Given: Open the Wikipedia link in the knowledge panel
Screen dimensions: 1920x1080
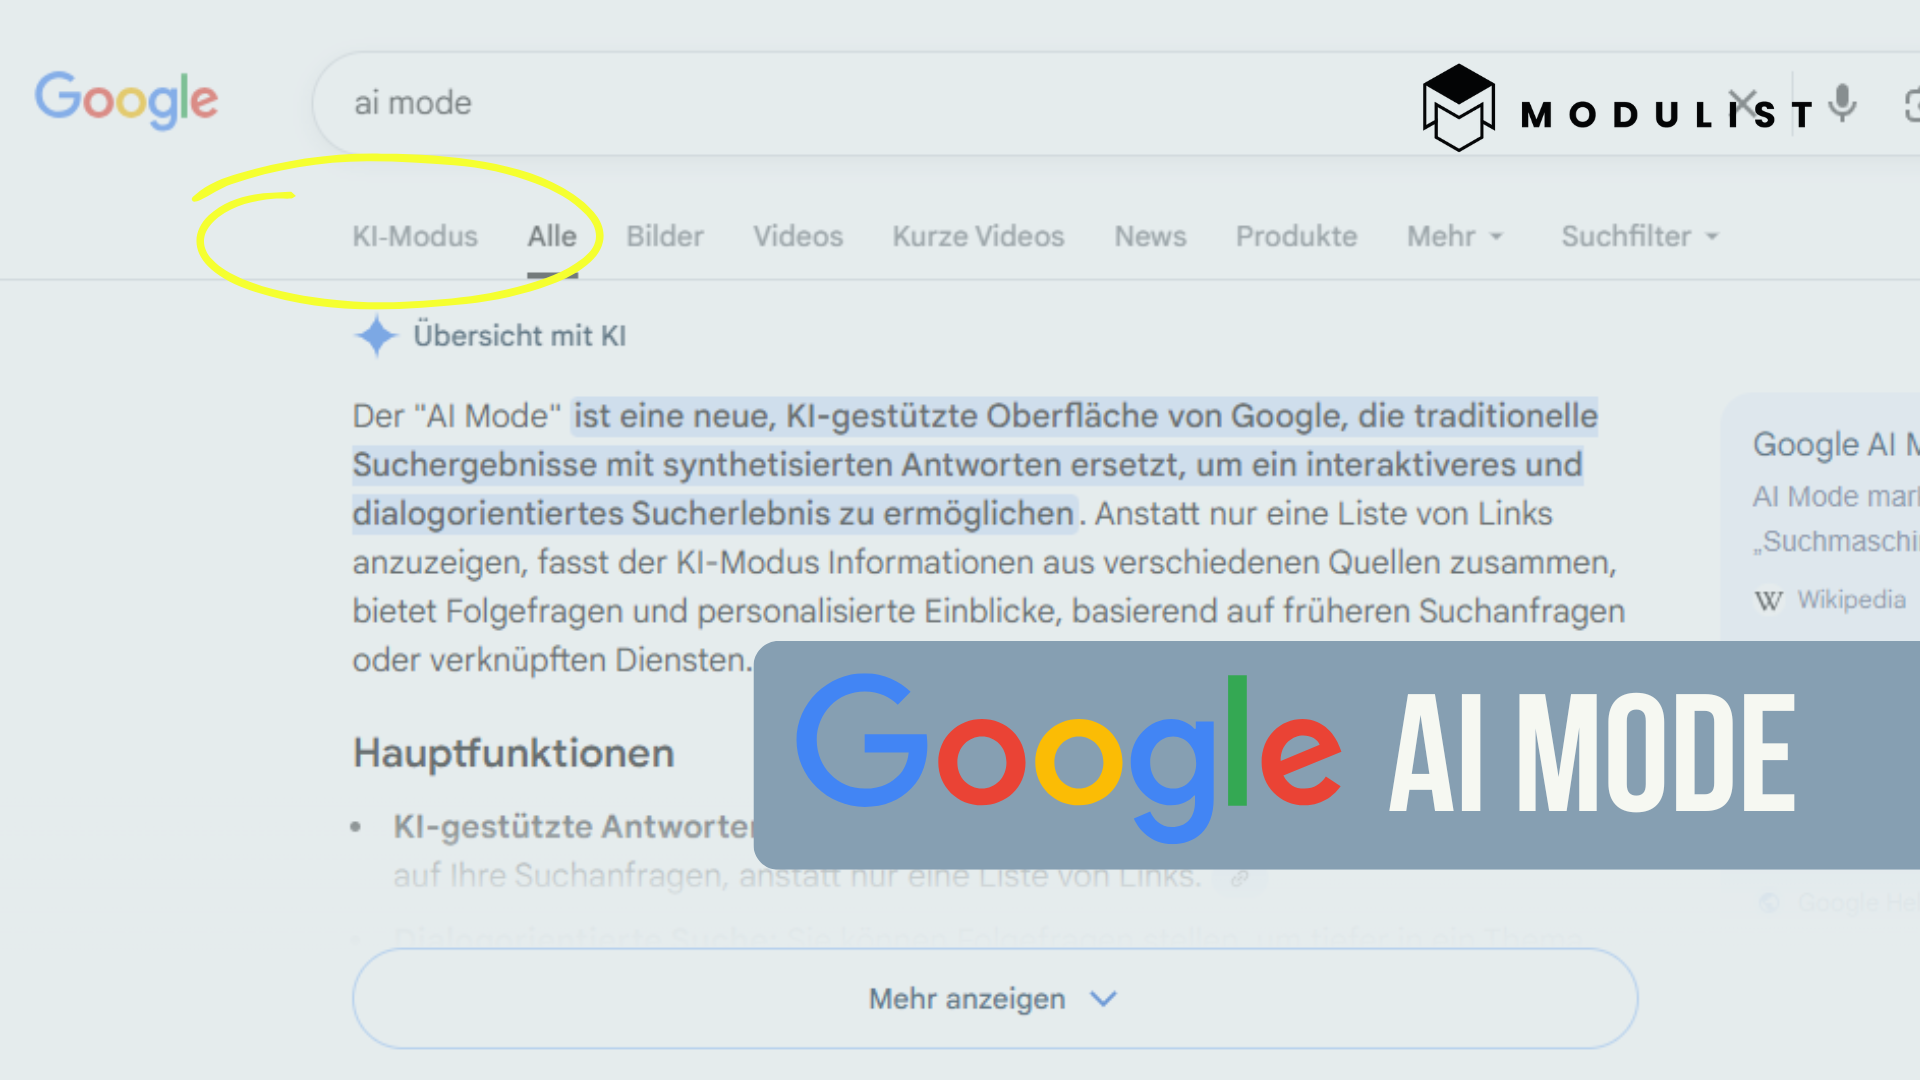Looking at the screenshot, I should point(1851,600).
